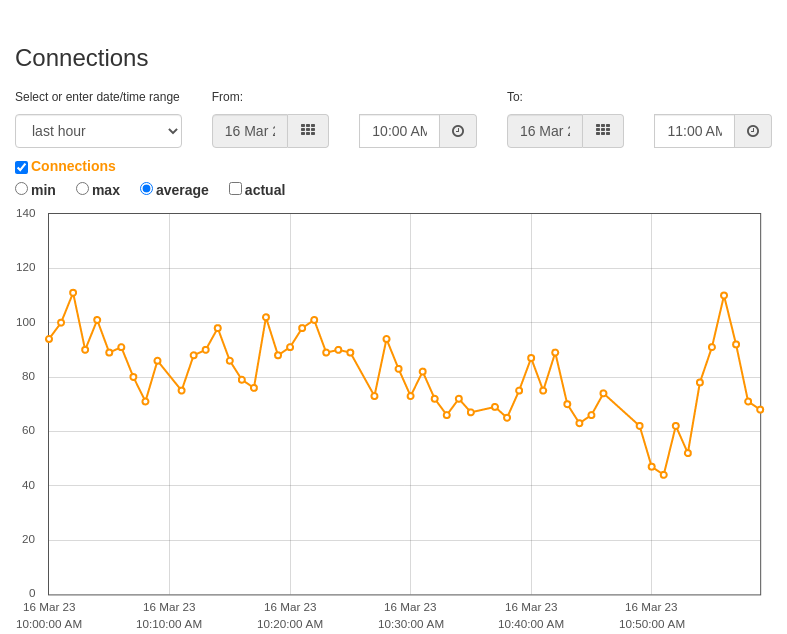The height and width of the screenshot is (634, 787).
Task: Select the min radio option
Action: pyautogui.click(x=22, y=189)
